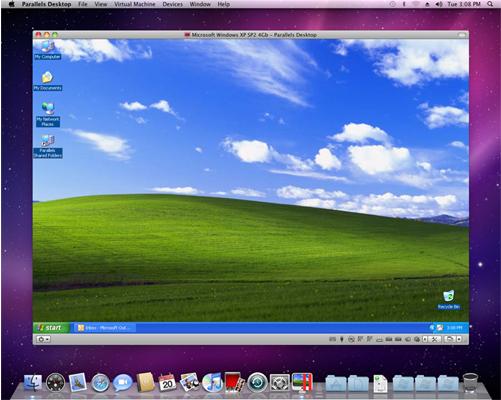
Task: Expand the small arrow left of wrench icon
Action: tap(425, 339)
